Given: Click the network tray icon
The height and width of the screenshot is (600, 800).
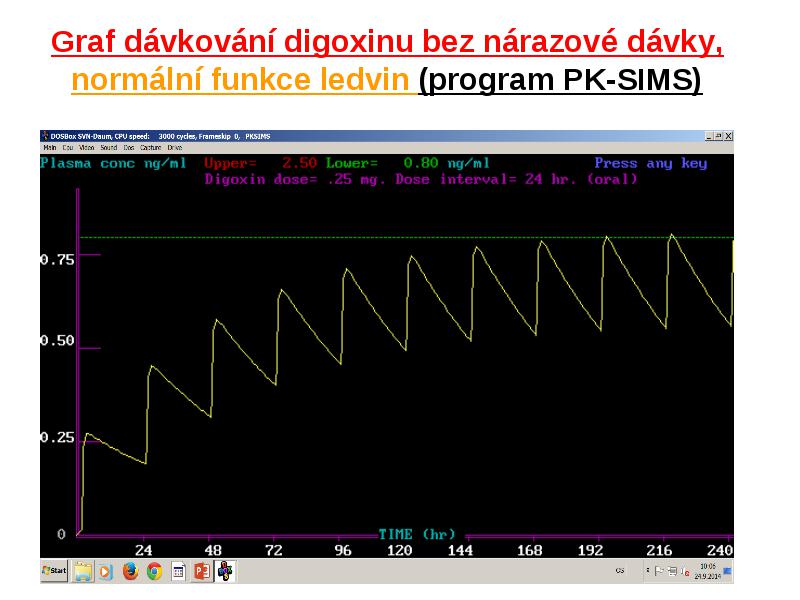Looking at the screenshot, I should point(672,571).
